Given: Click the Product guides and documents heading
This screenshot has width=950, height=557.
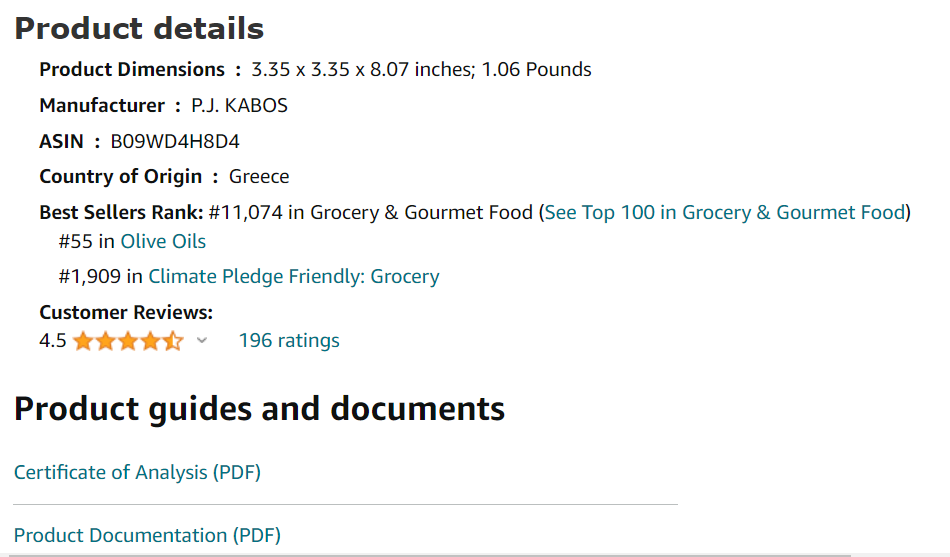Looking at the screenshot, I should tap(259, 408).
